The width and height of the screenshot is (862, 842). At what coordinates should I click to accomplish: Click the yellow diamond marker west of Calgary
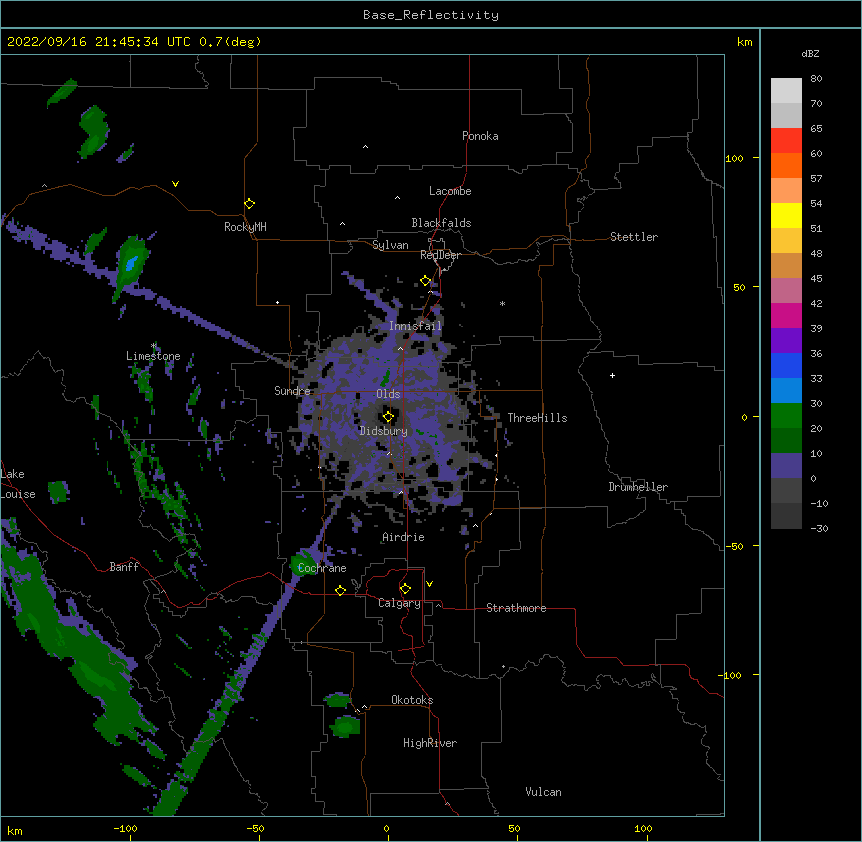coord(340,590)
